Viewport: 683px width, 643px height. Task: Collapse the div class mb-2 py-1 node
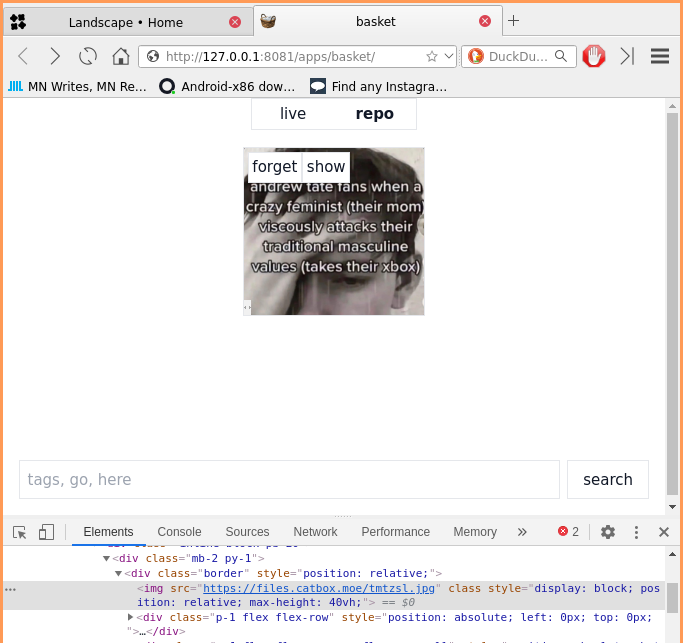pyautogui.click(x=107, y=558)
